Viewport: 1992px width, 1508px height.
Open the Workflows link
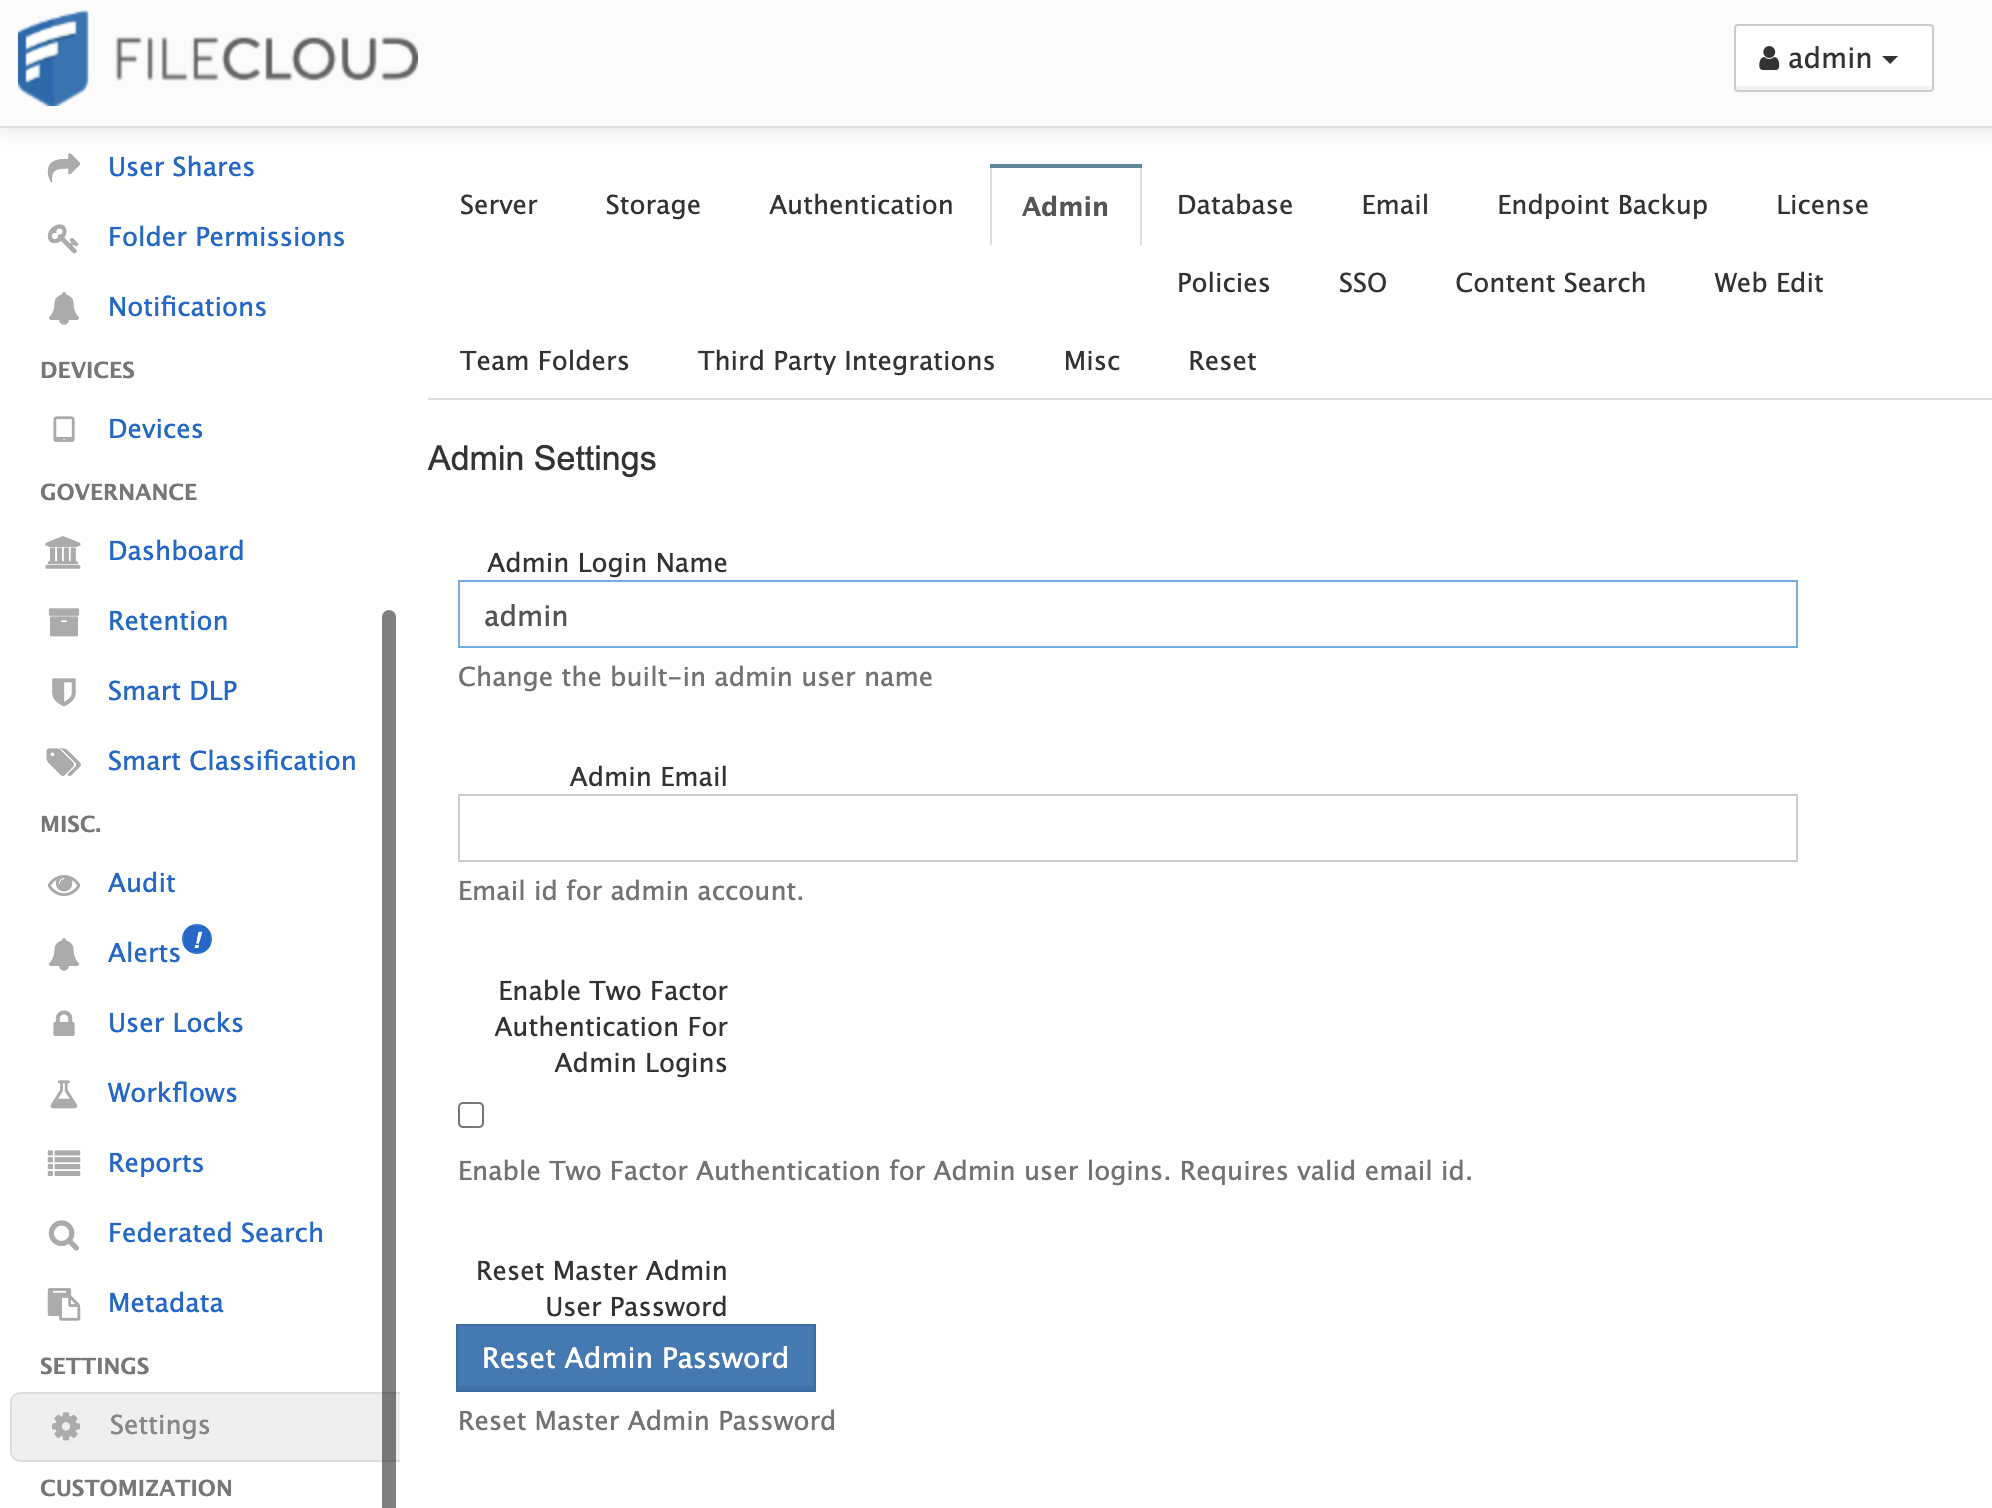point(173,1093)
